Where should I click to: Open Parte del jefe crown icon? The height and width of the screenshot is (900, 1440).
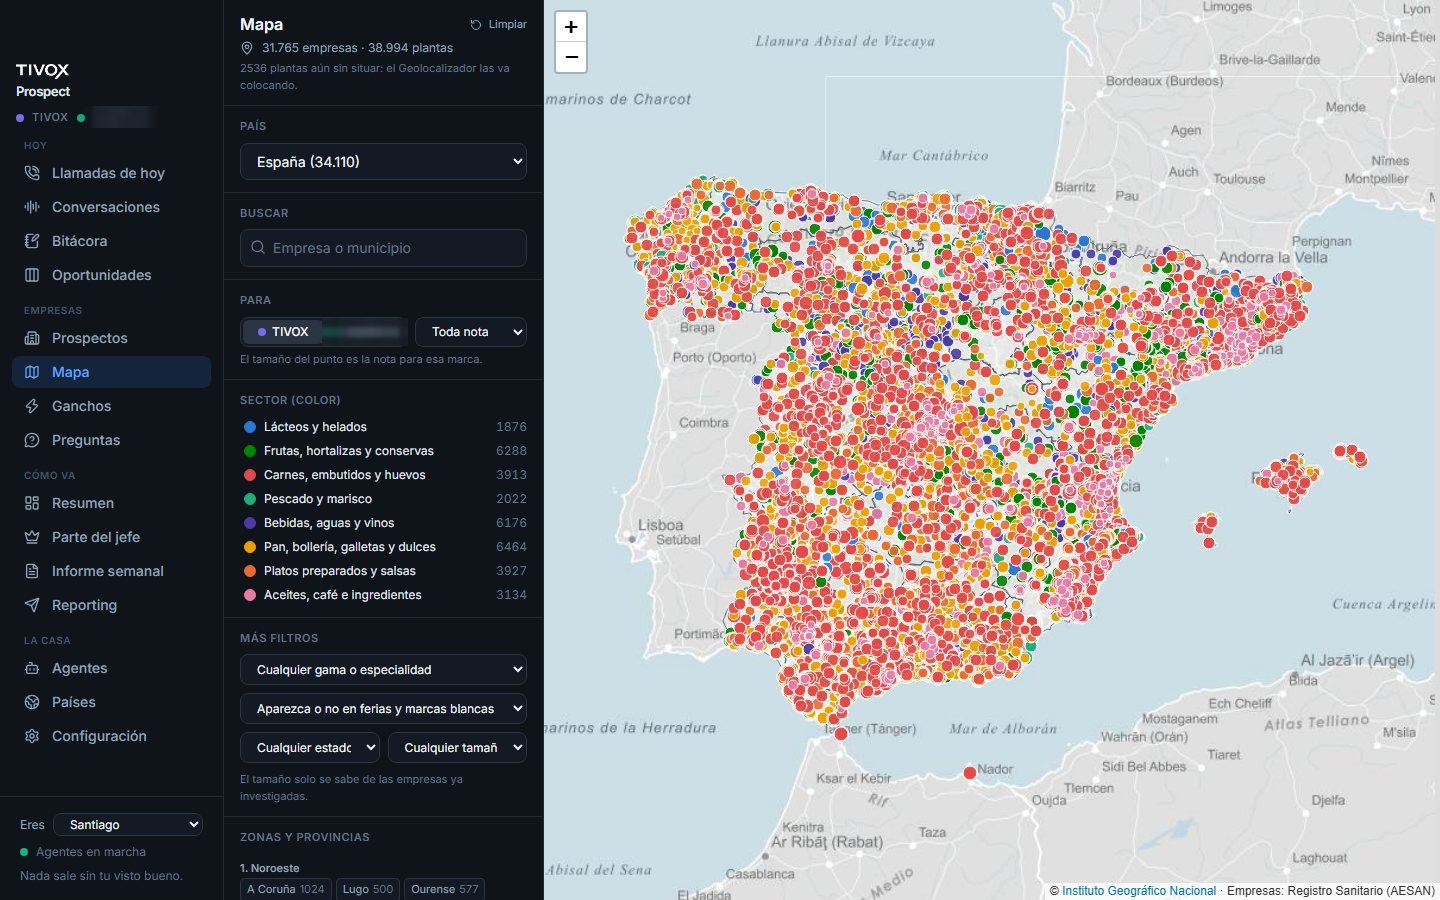click(32, 537)
